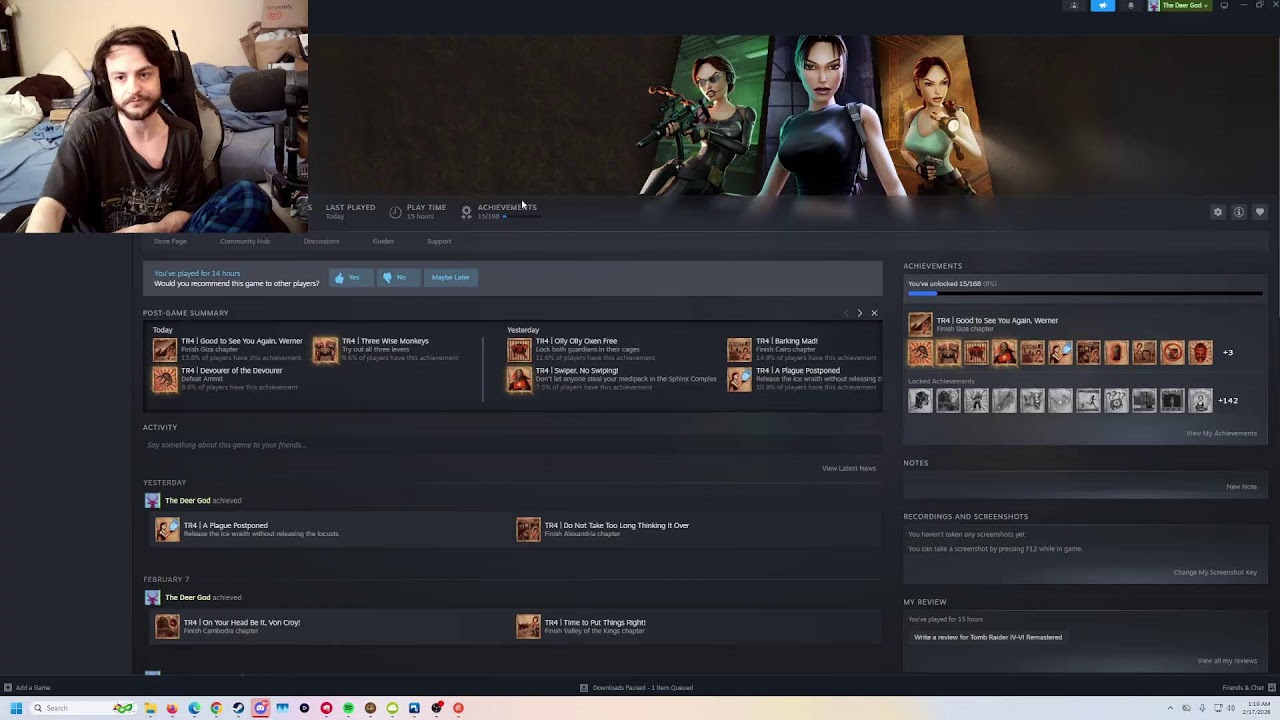Open the friends icon in Steam header
This screenshot has width=1280, height=720.
click(x=1075, y=5)
